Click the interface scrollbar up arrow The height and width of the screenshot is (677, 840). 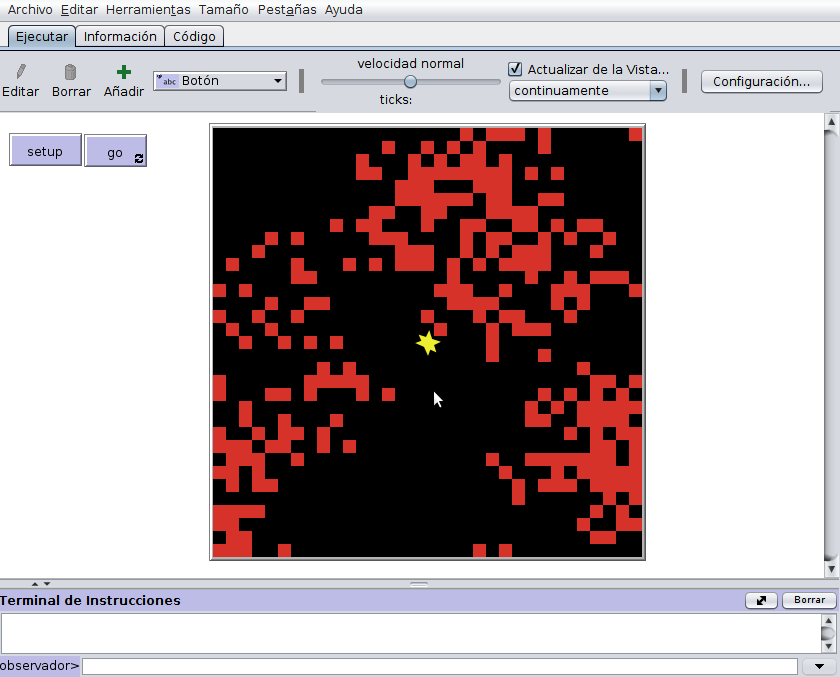[831, 122]
